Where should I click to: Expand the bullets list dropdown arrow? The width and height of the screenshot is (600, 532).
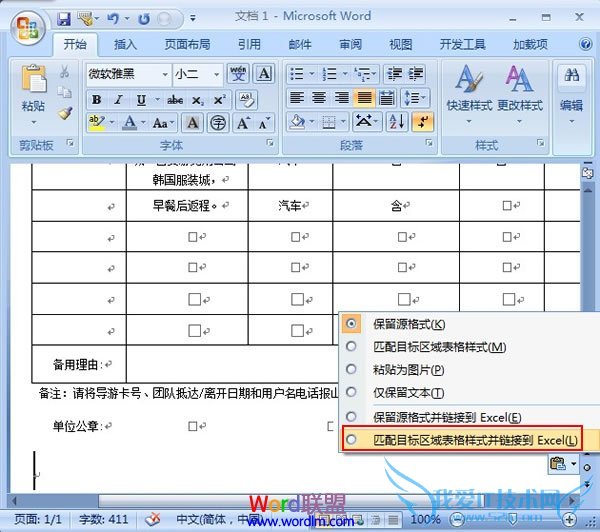point(312,73)
